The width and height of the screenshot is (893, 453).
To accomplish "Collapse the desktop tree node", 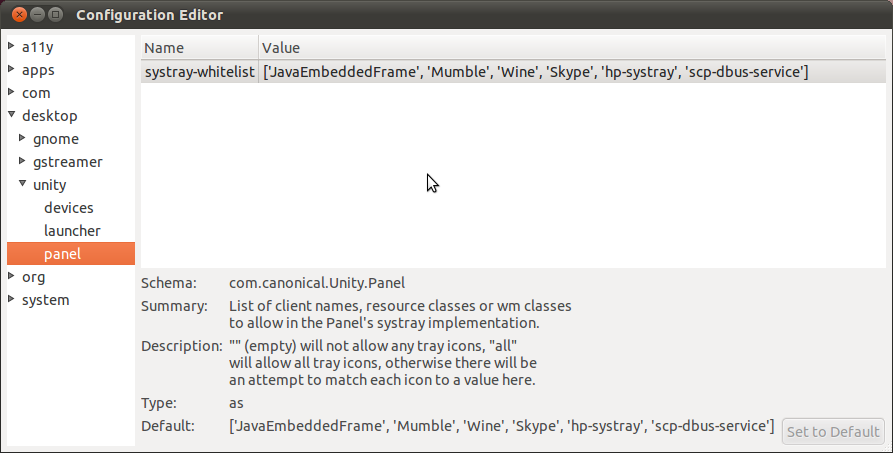I will (x=11, y=116).
